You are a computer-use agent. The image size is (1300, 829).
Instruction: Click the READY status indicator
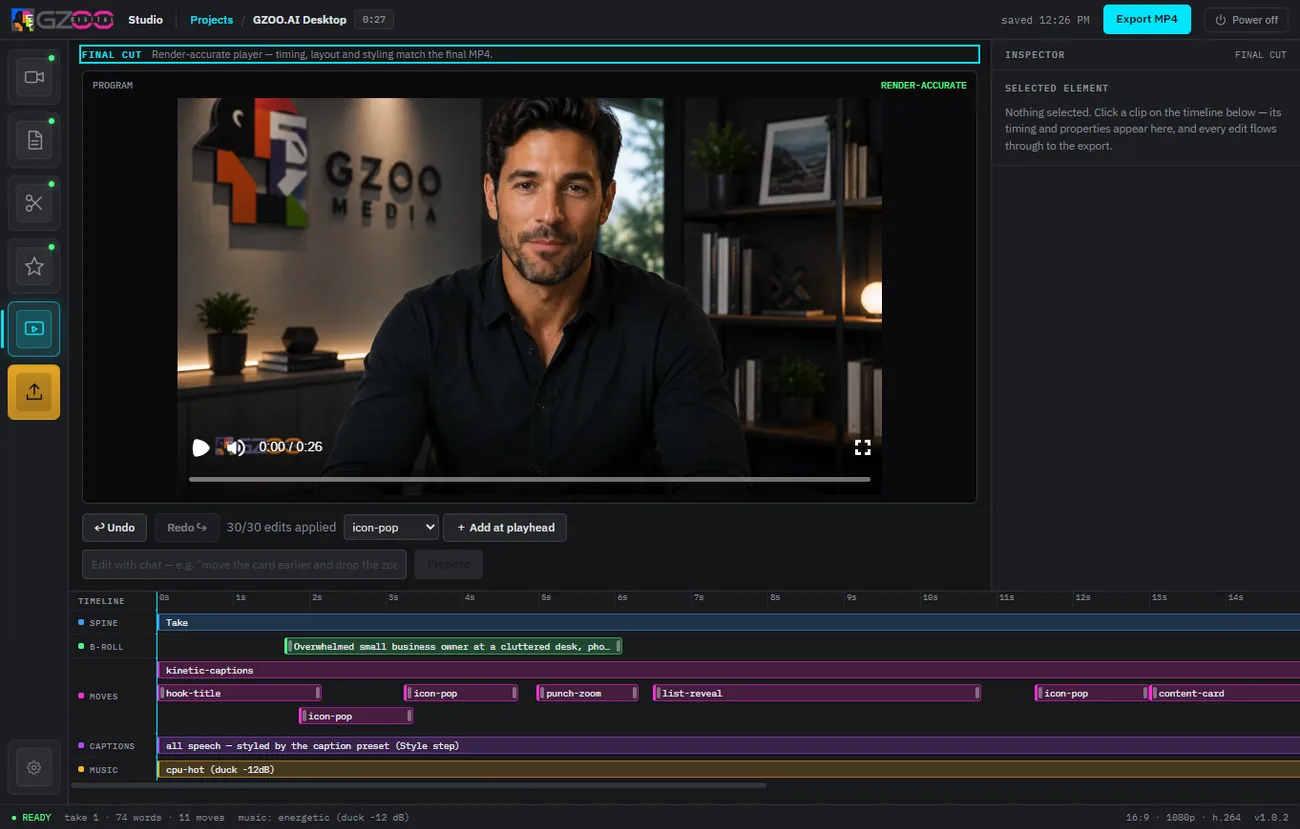pos(31,817)
